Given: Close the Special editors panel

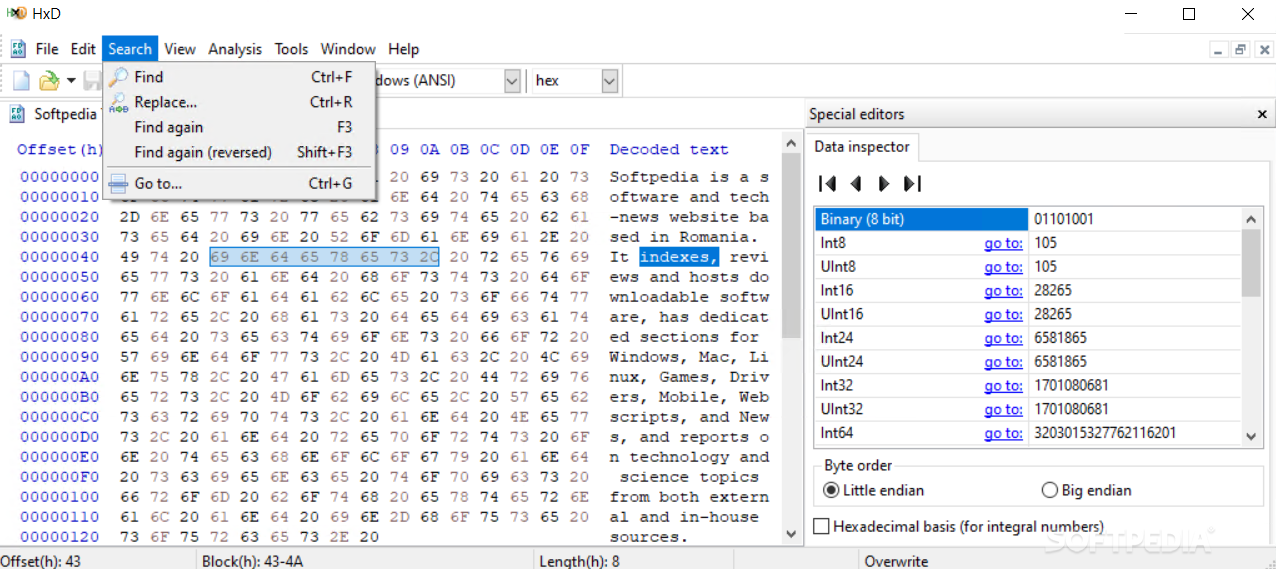Looking at the screenshot, I should [1262, 114].
